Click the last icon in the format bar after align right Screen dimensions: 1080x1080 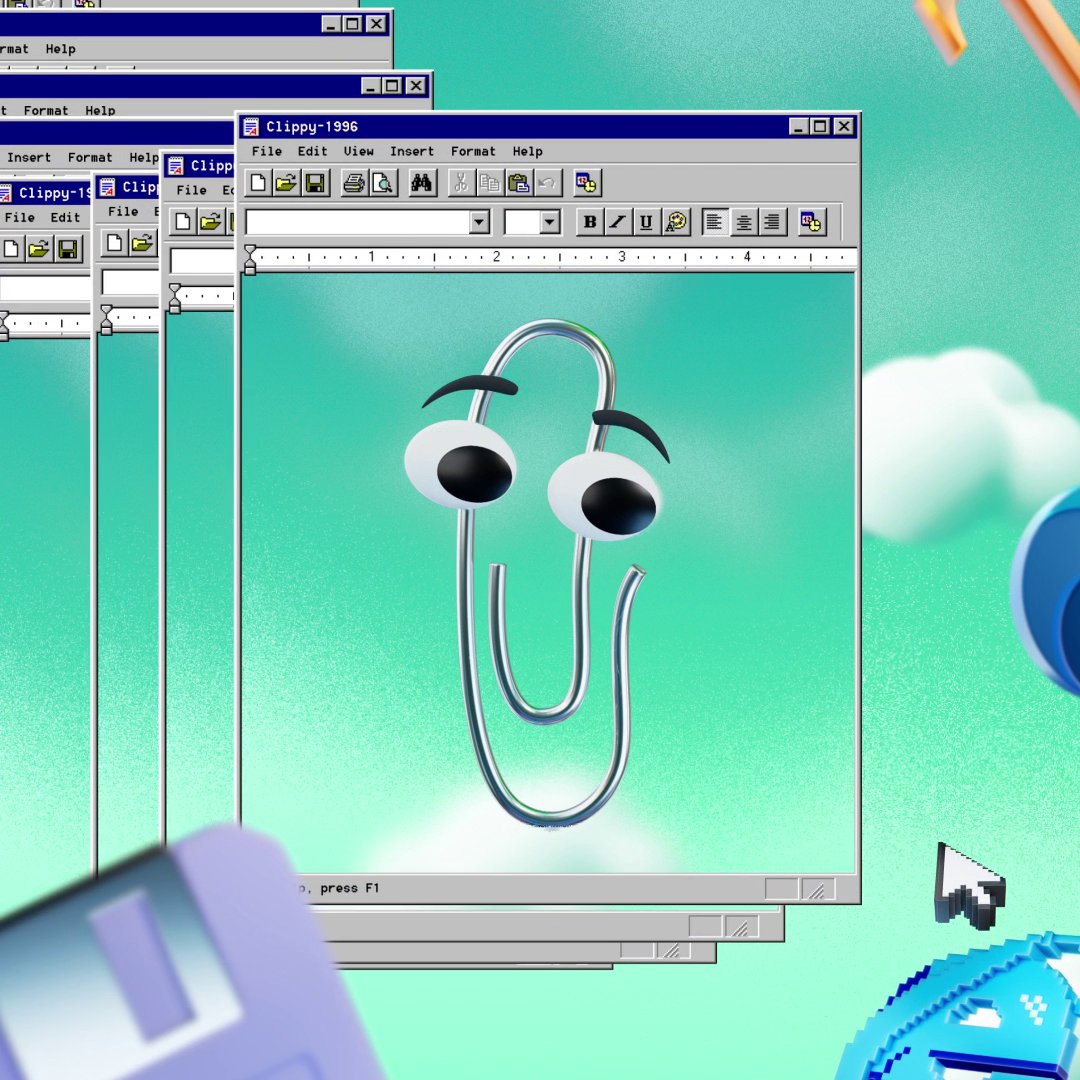(x=811, y=222)
